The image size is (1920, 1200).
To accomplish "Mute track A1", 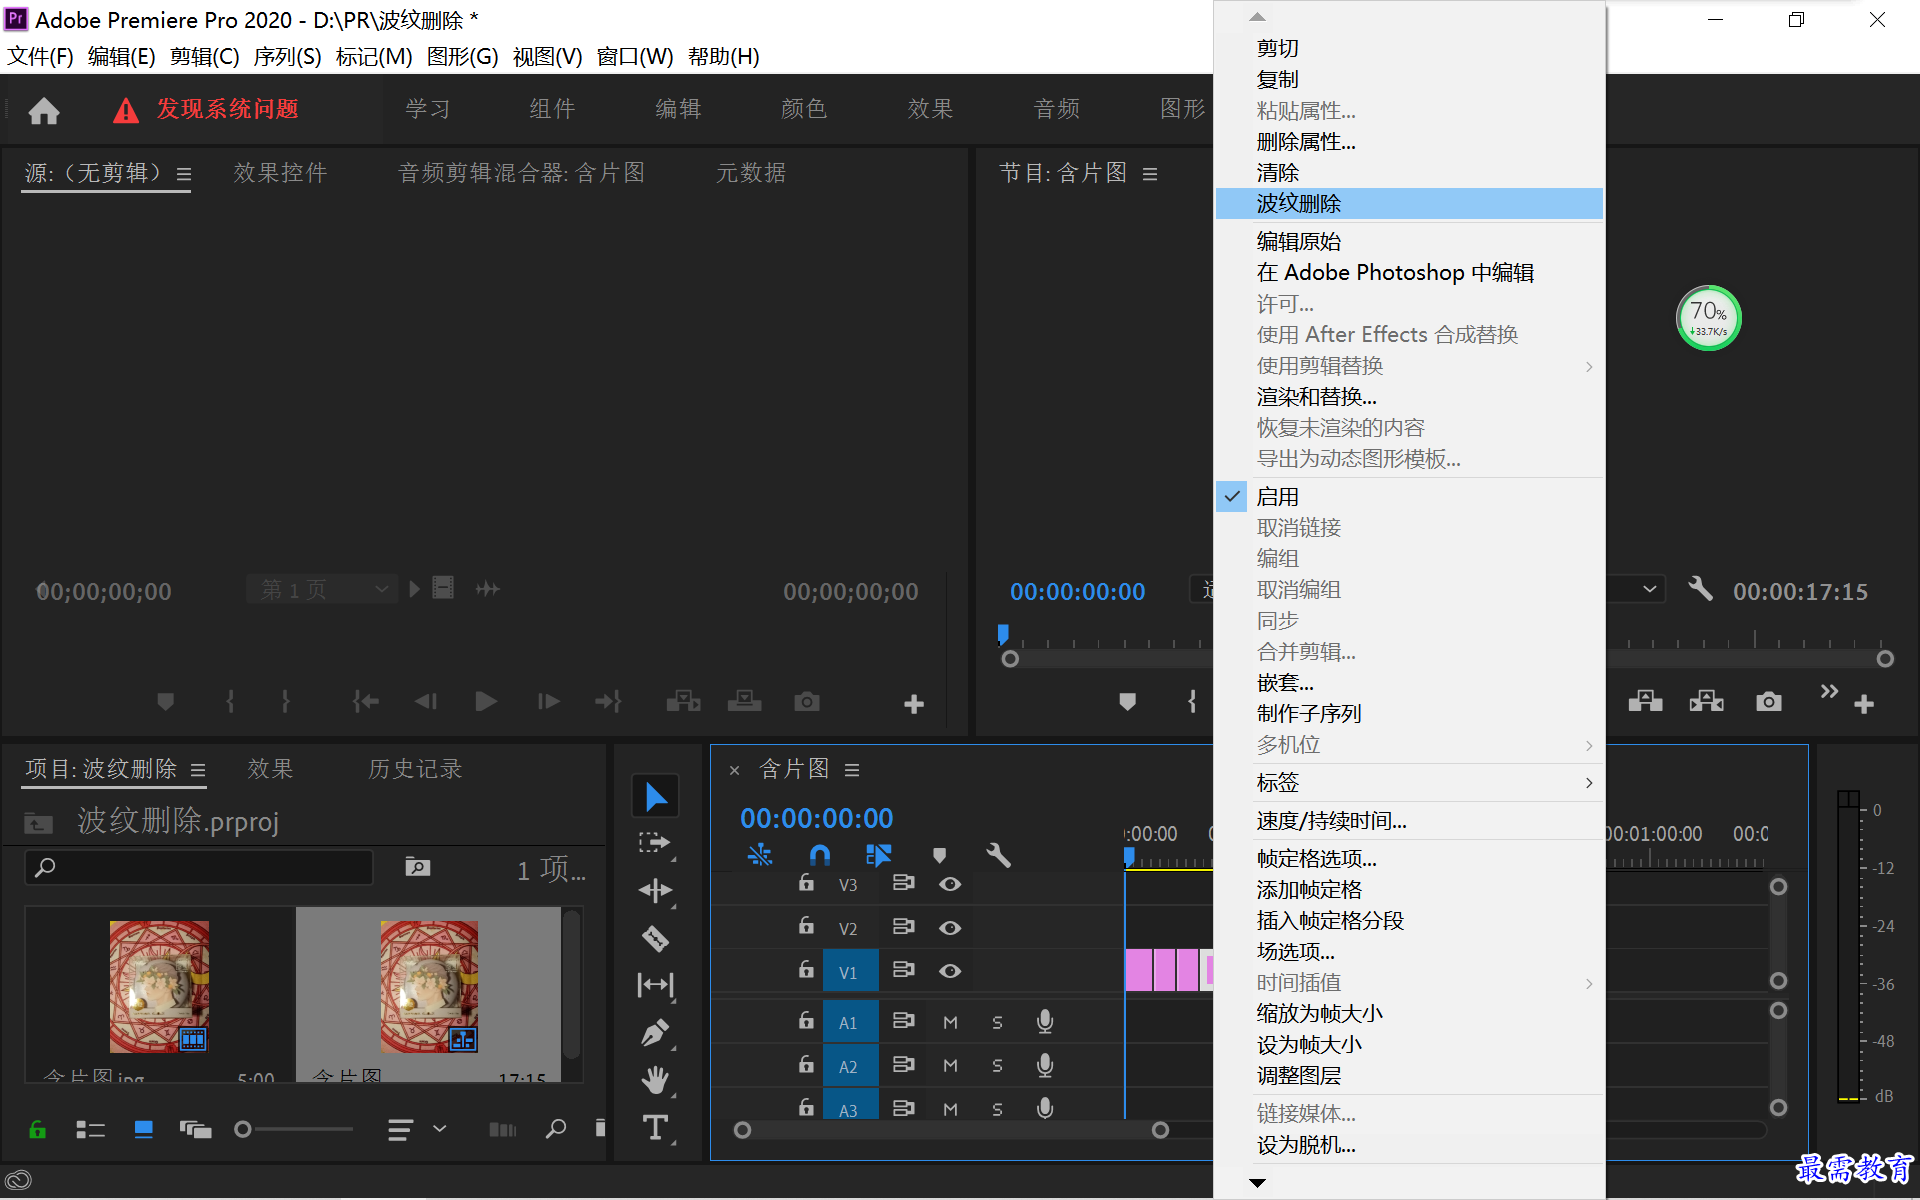I will [950, 1022].
